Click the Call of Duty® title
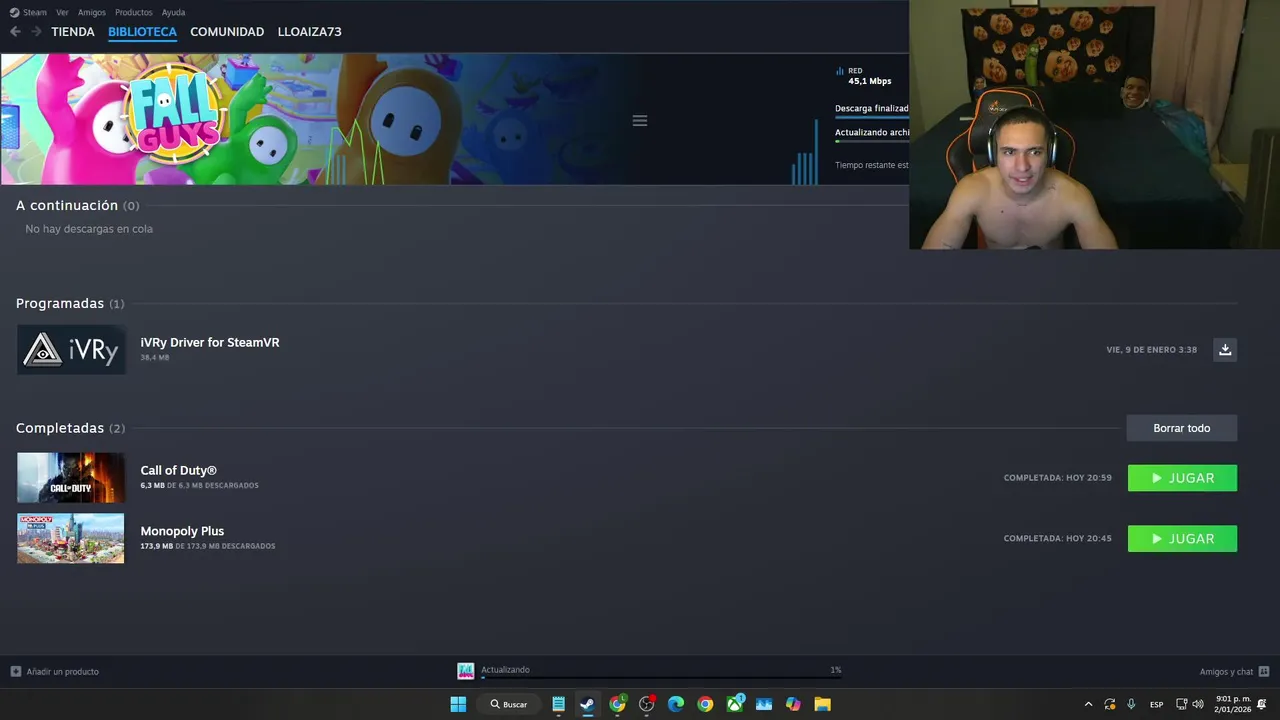This screenshot has height=720, width=1280. [x=178, y=470]
